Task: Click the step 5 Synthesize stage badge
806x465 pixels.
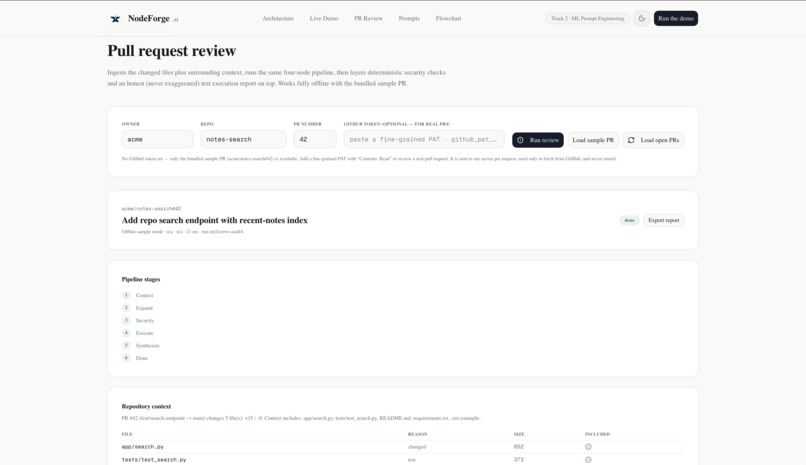Action: click(x=126, y=345)
